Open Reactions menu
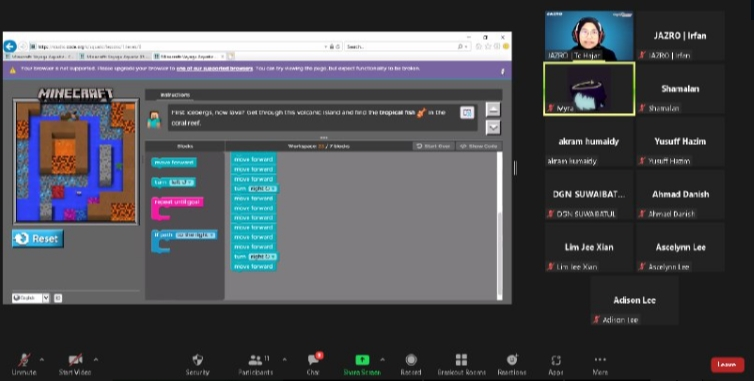 512,364
